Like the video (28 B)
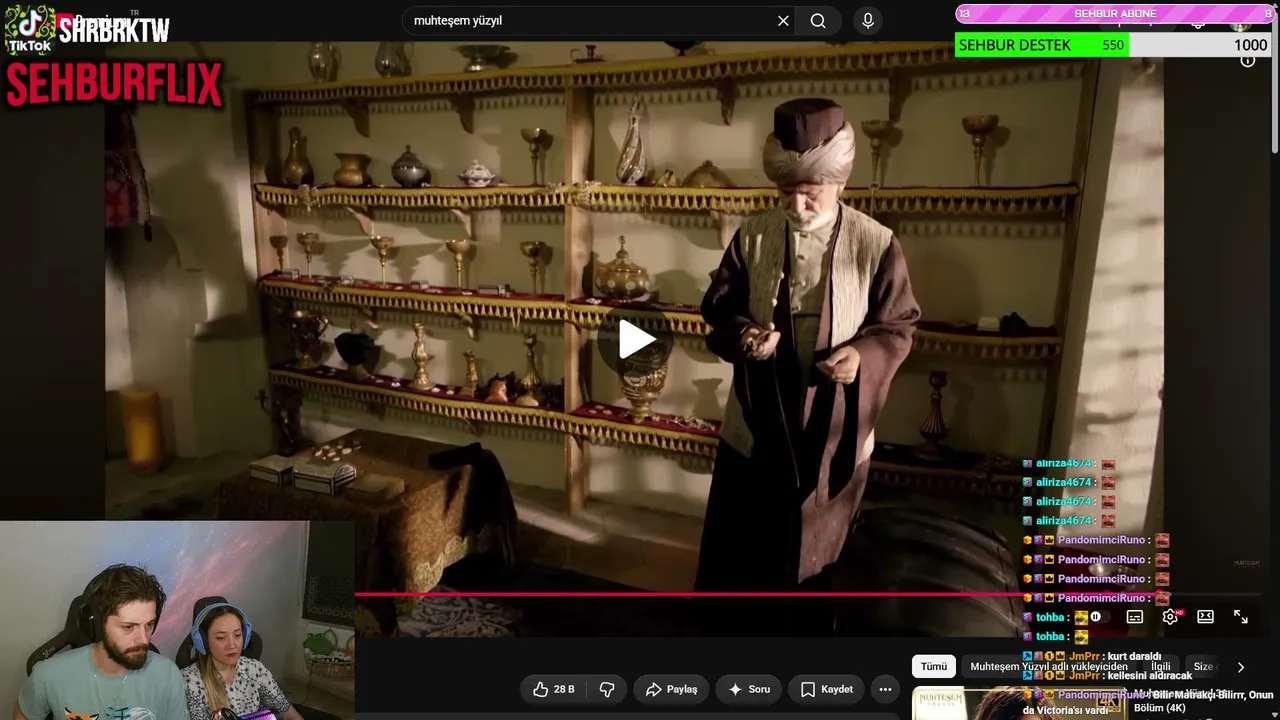The image size is (1280, 720). click(553, 689)
